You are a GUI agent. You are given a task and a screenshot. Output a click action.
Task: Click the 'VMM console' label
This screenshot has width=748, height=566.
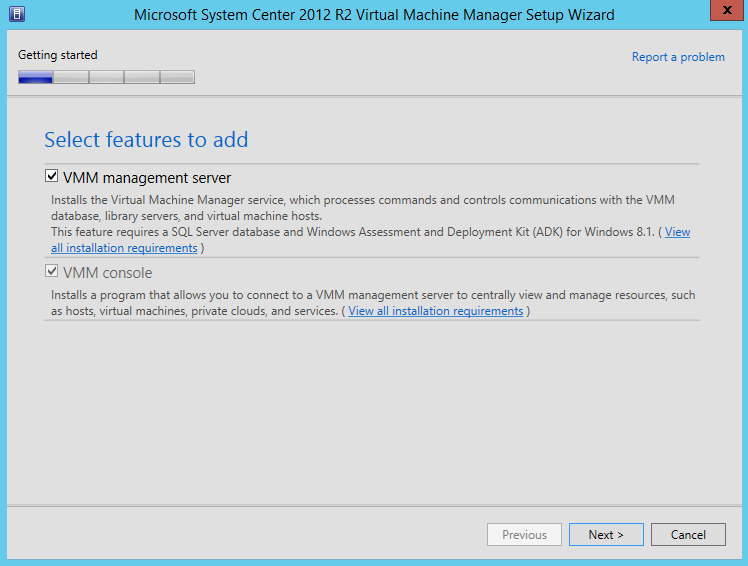coord(108,273)
